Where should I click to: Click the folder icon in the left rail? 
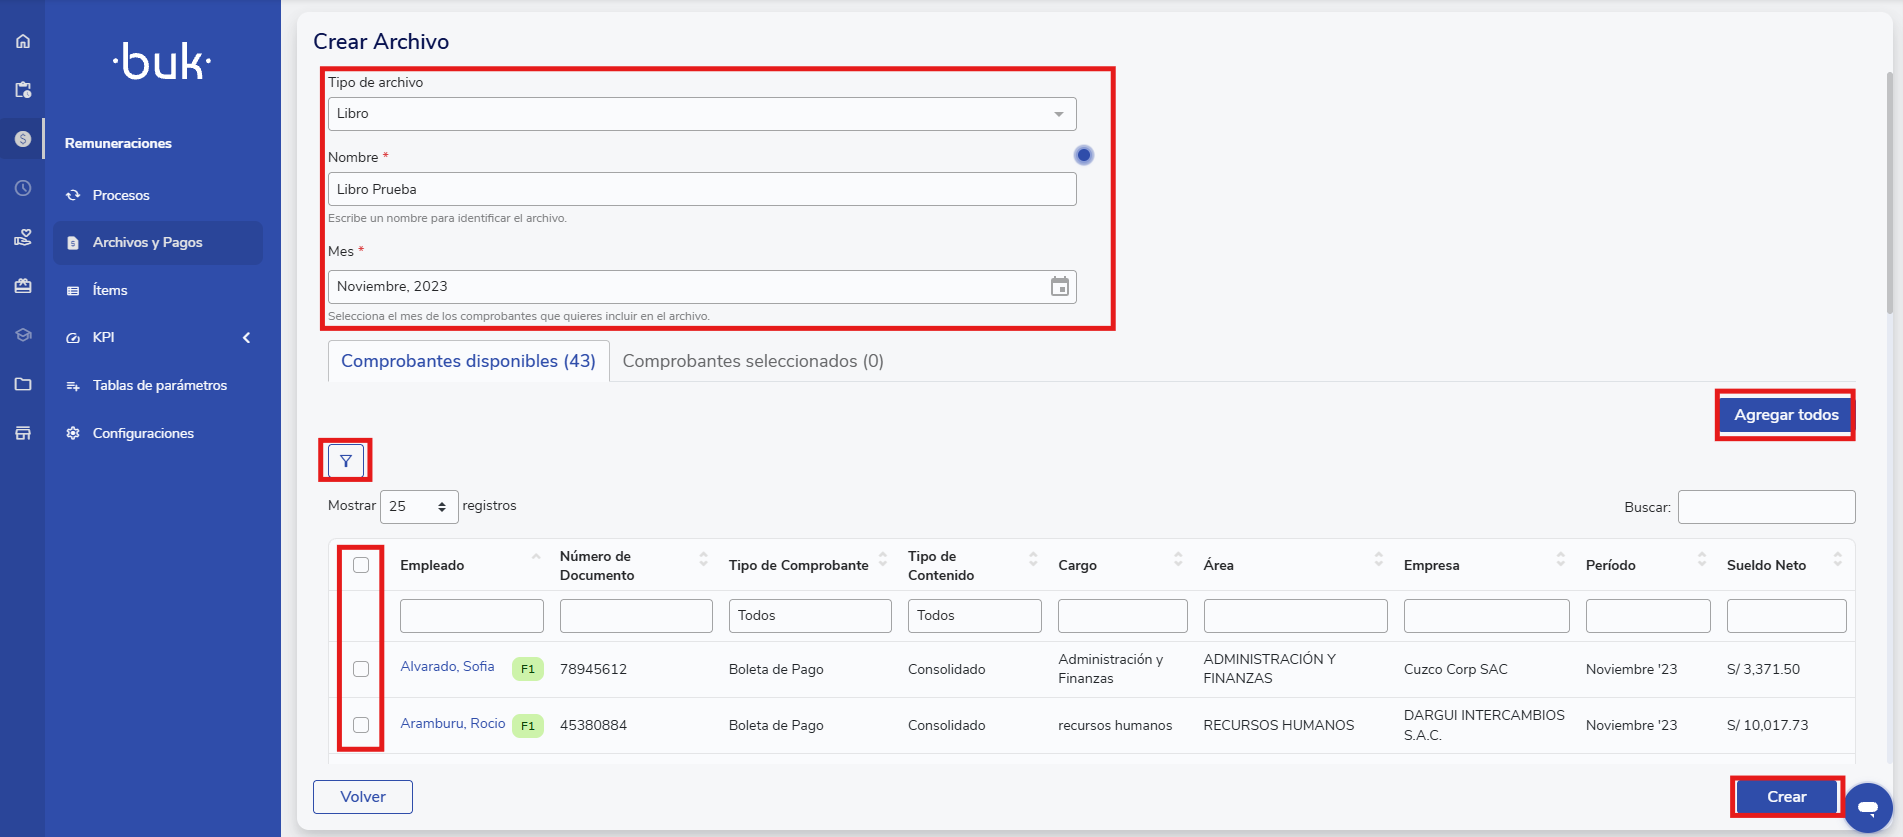click(22, 384)
